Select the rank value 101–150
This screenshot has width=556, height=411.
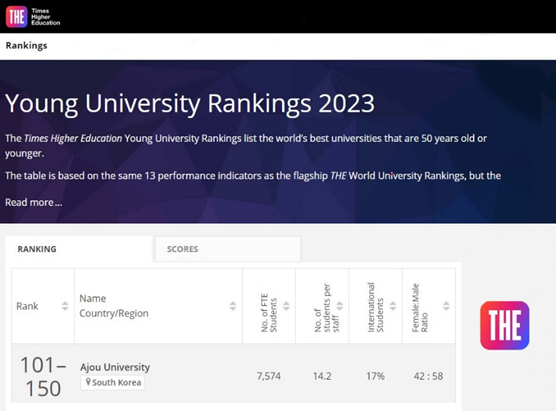[x=43, y=377]
